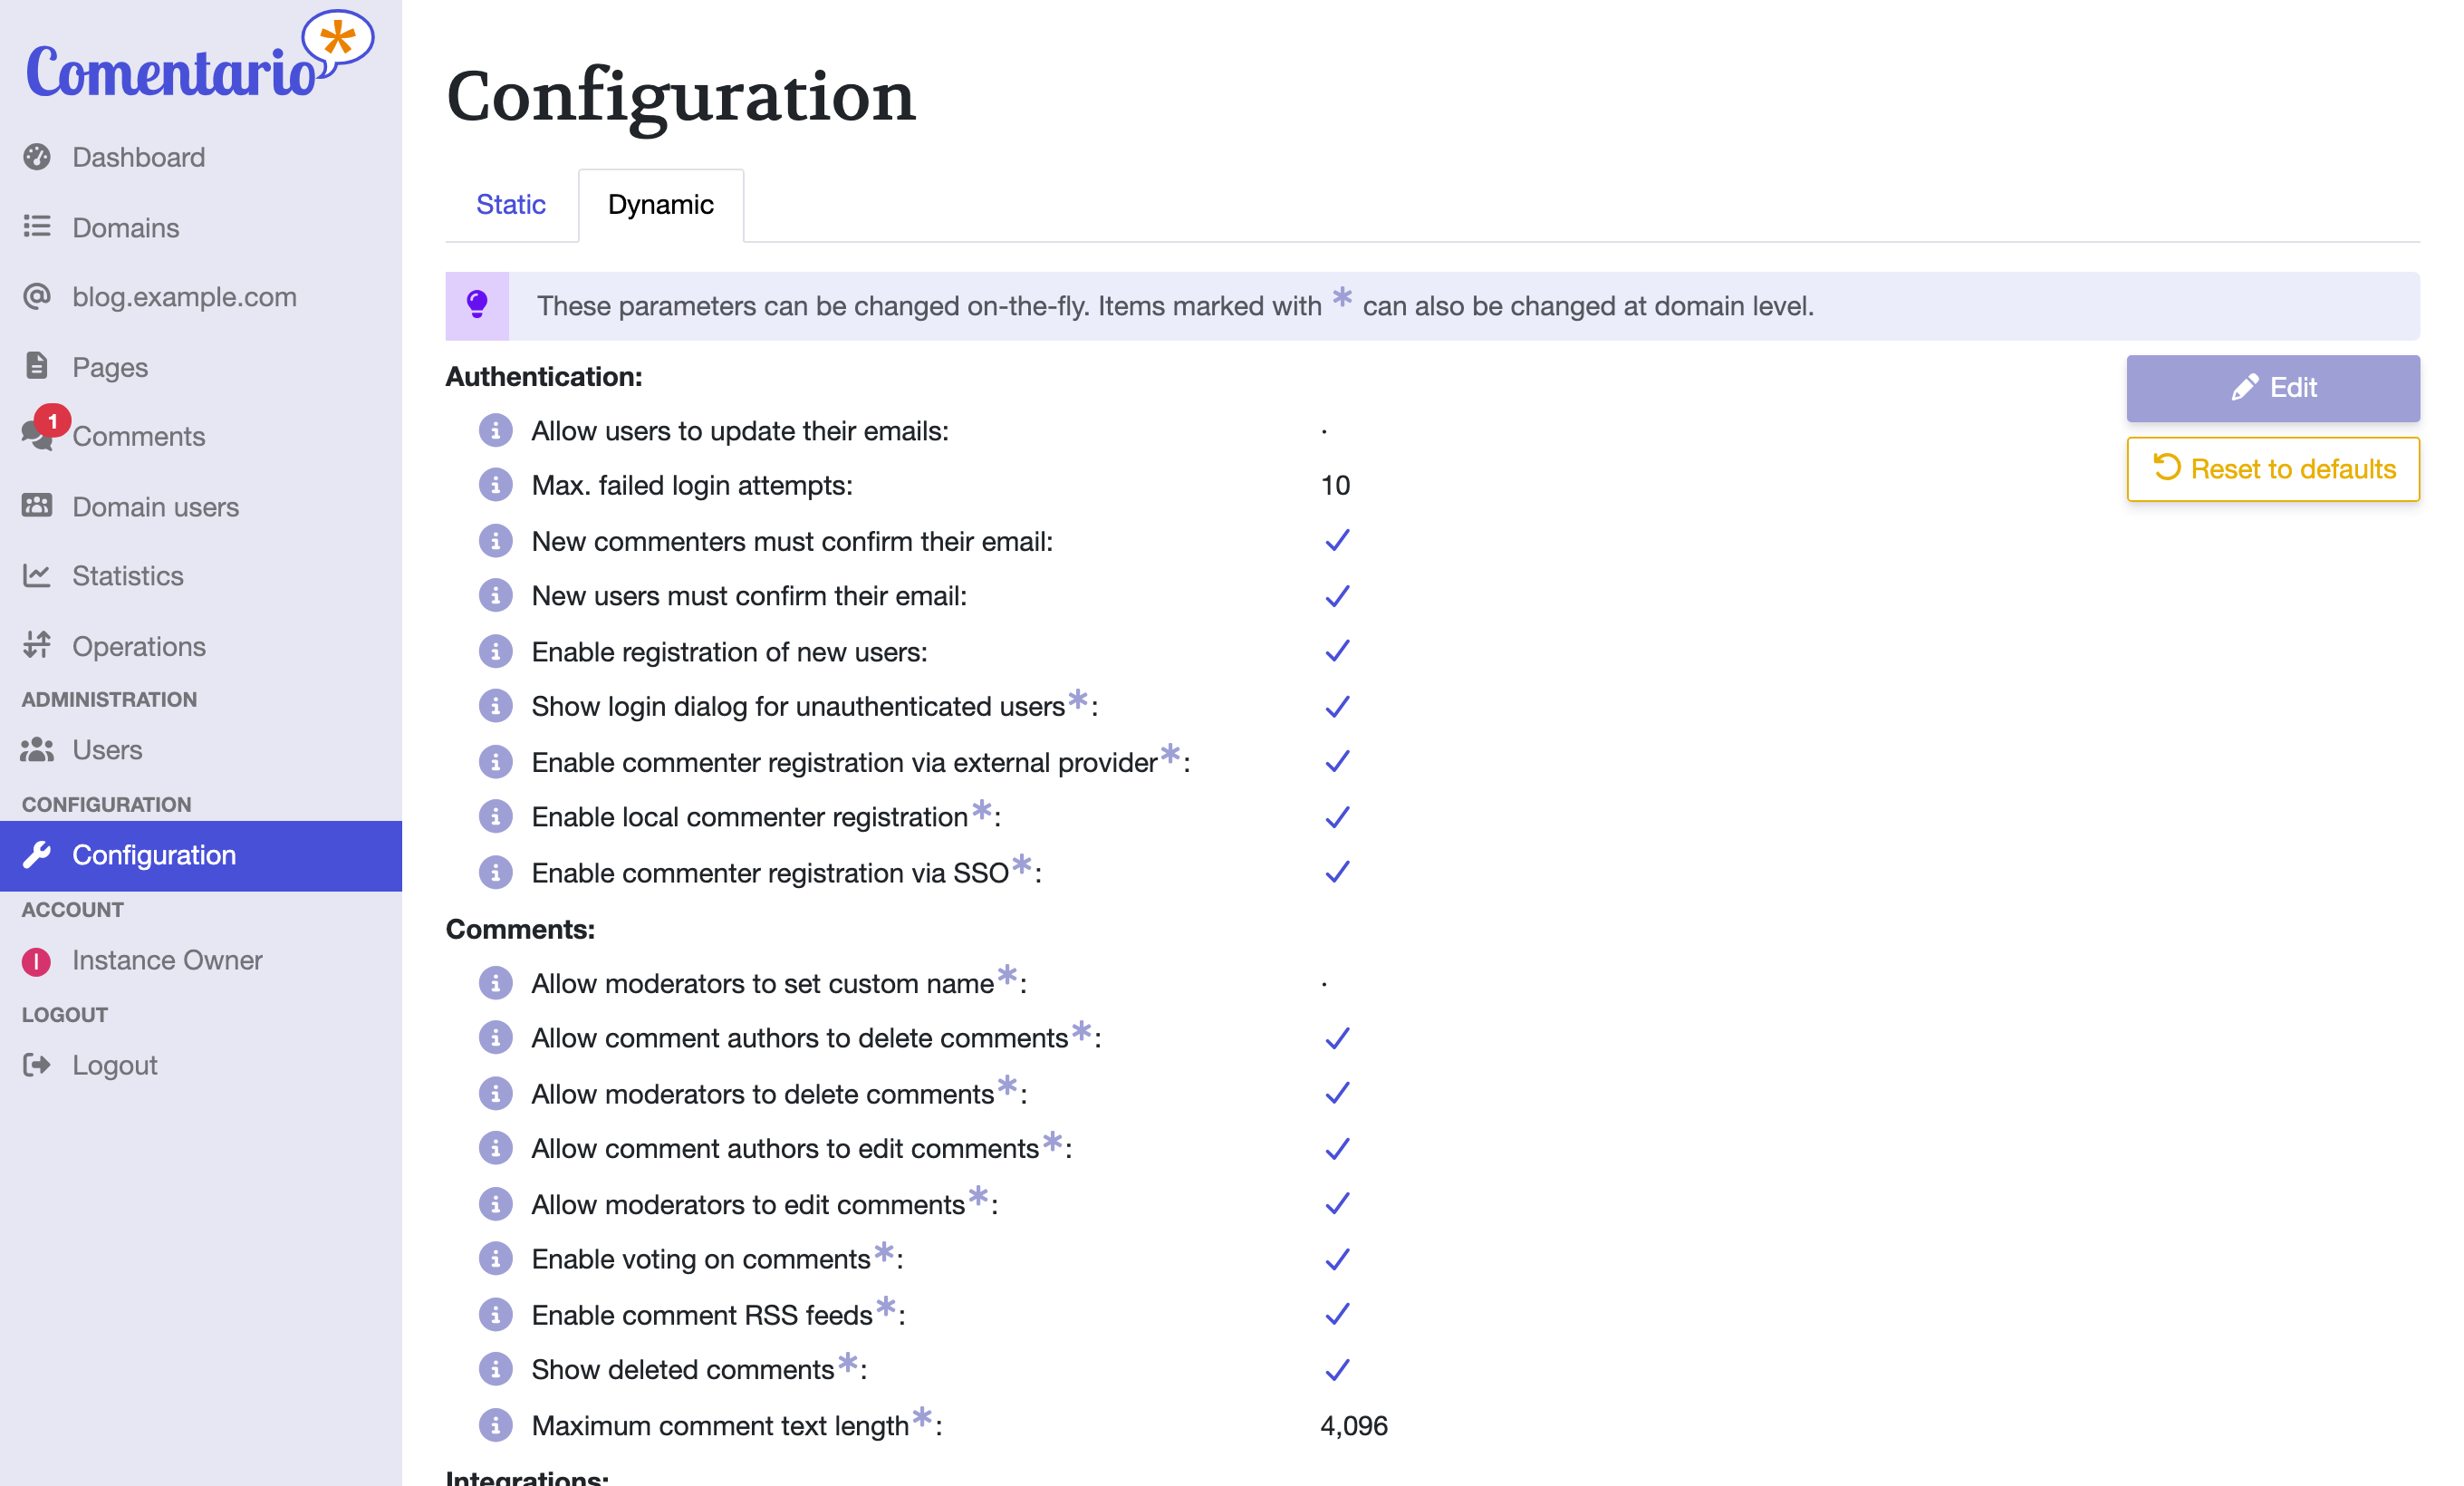This screenshot has height=1486, width=2464.
Task: Click the Edit button
Action: [x=2273, y=388]
